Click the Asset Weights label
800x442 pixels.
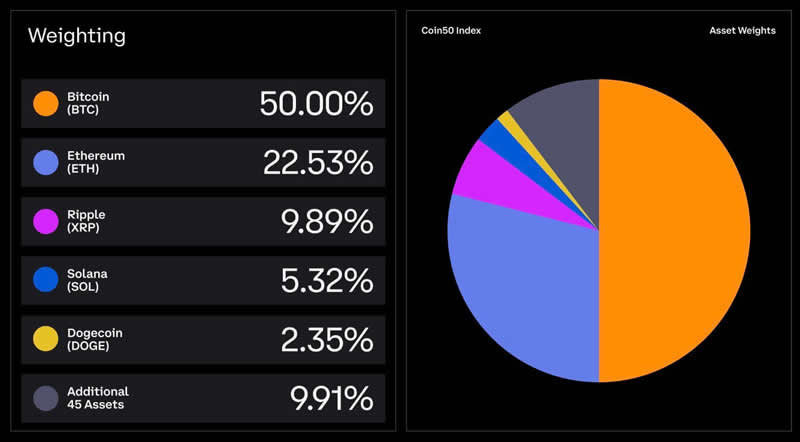pos(742,31)
